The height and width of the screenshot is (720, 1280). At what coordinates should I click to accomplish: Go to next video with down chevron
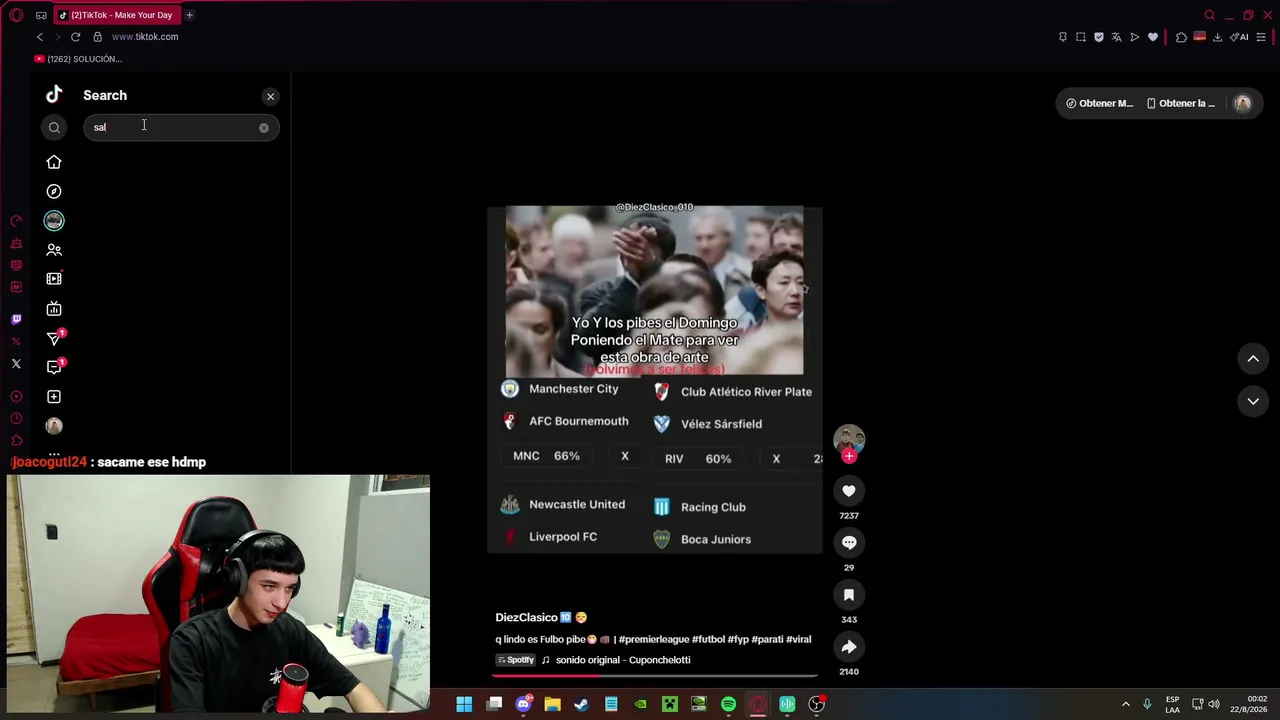coord(1253,401)
